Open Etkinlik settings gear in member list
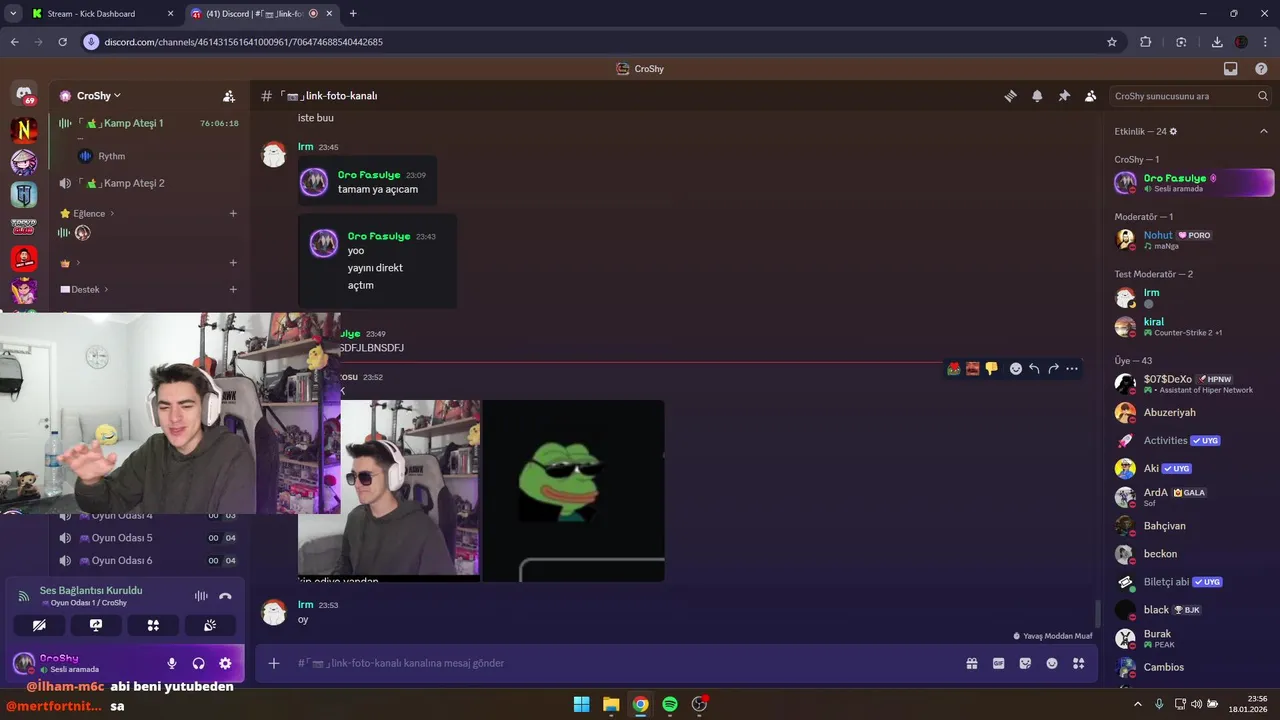The width and height of the screenshot is (1280, 720). point(1173,132)
